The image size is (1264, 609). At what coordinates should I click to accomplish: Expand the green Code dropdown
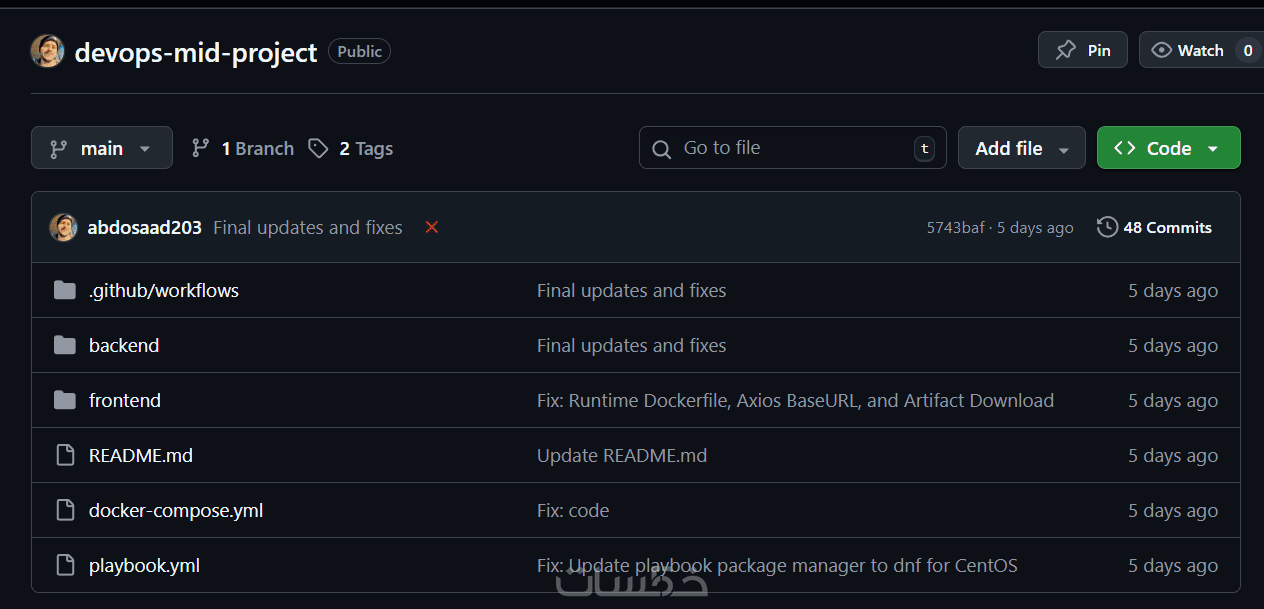click(x=1168, y=148)
